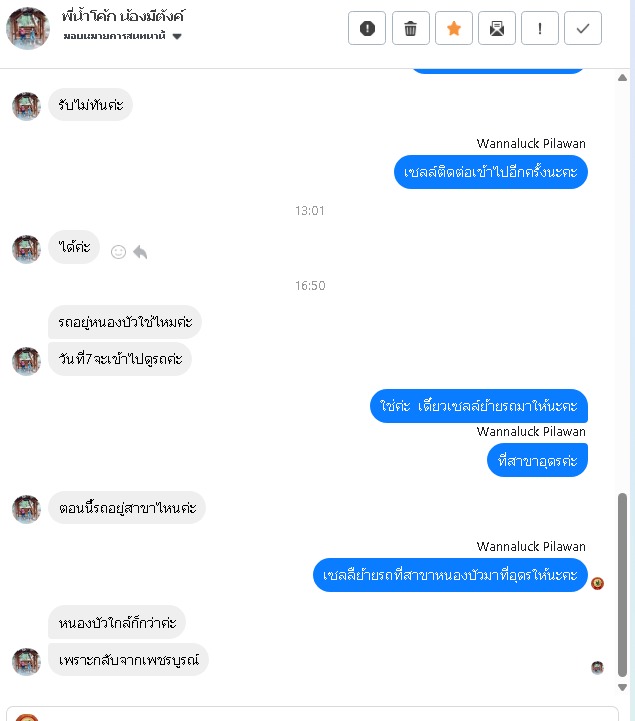The width and height of the screenshot is (635, 721).
Task: Click the agent name label above blue message about Nong Bua branch
Action: [531, 546]
